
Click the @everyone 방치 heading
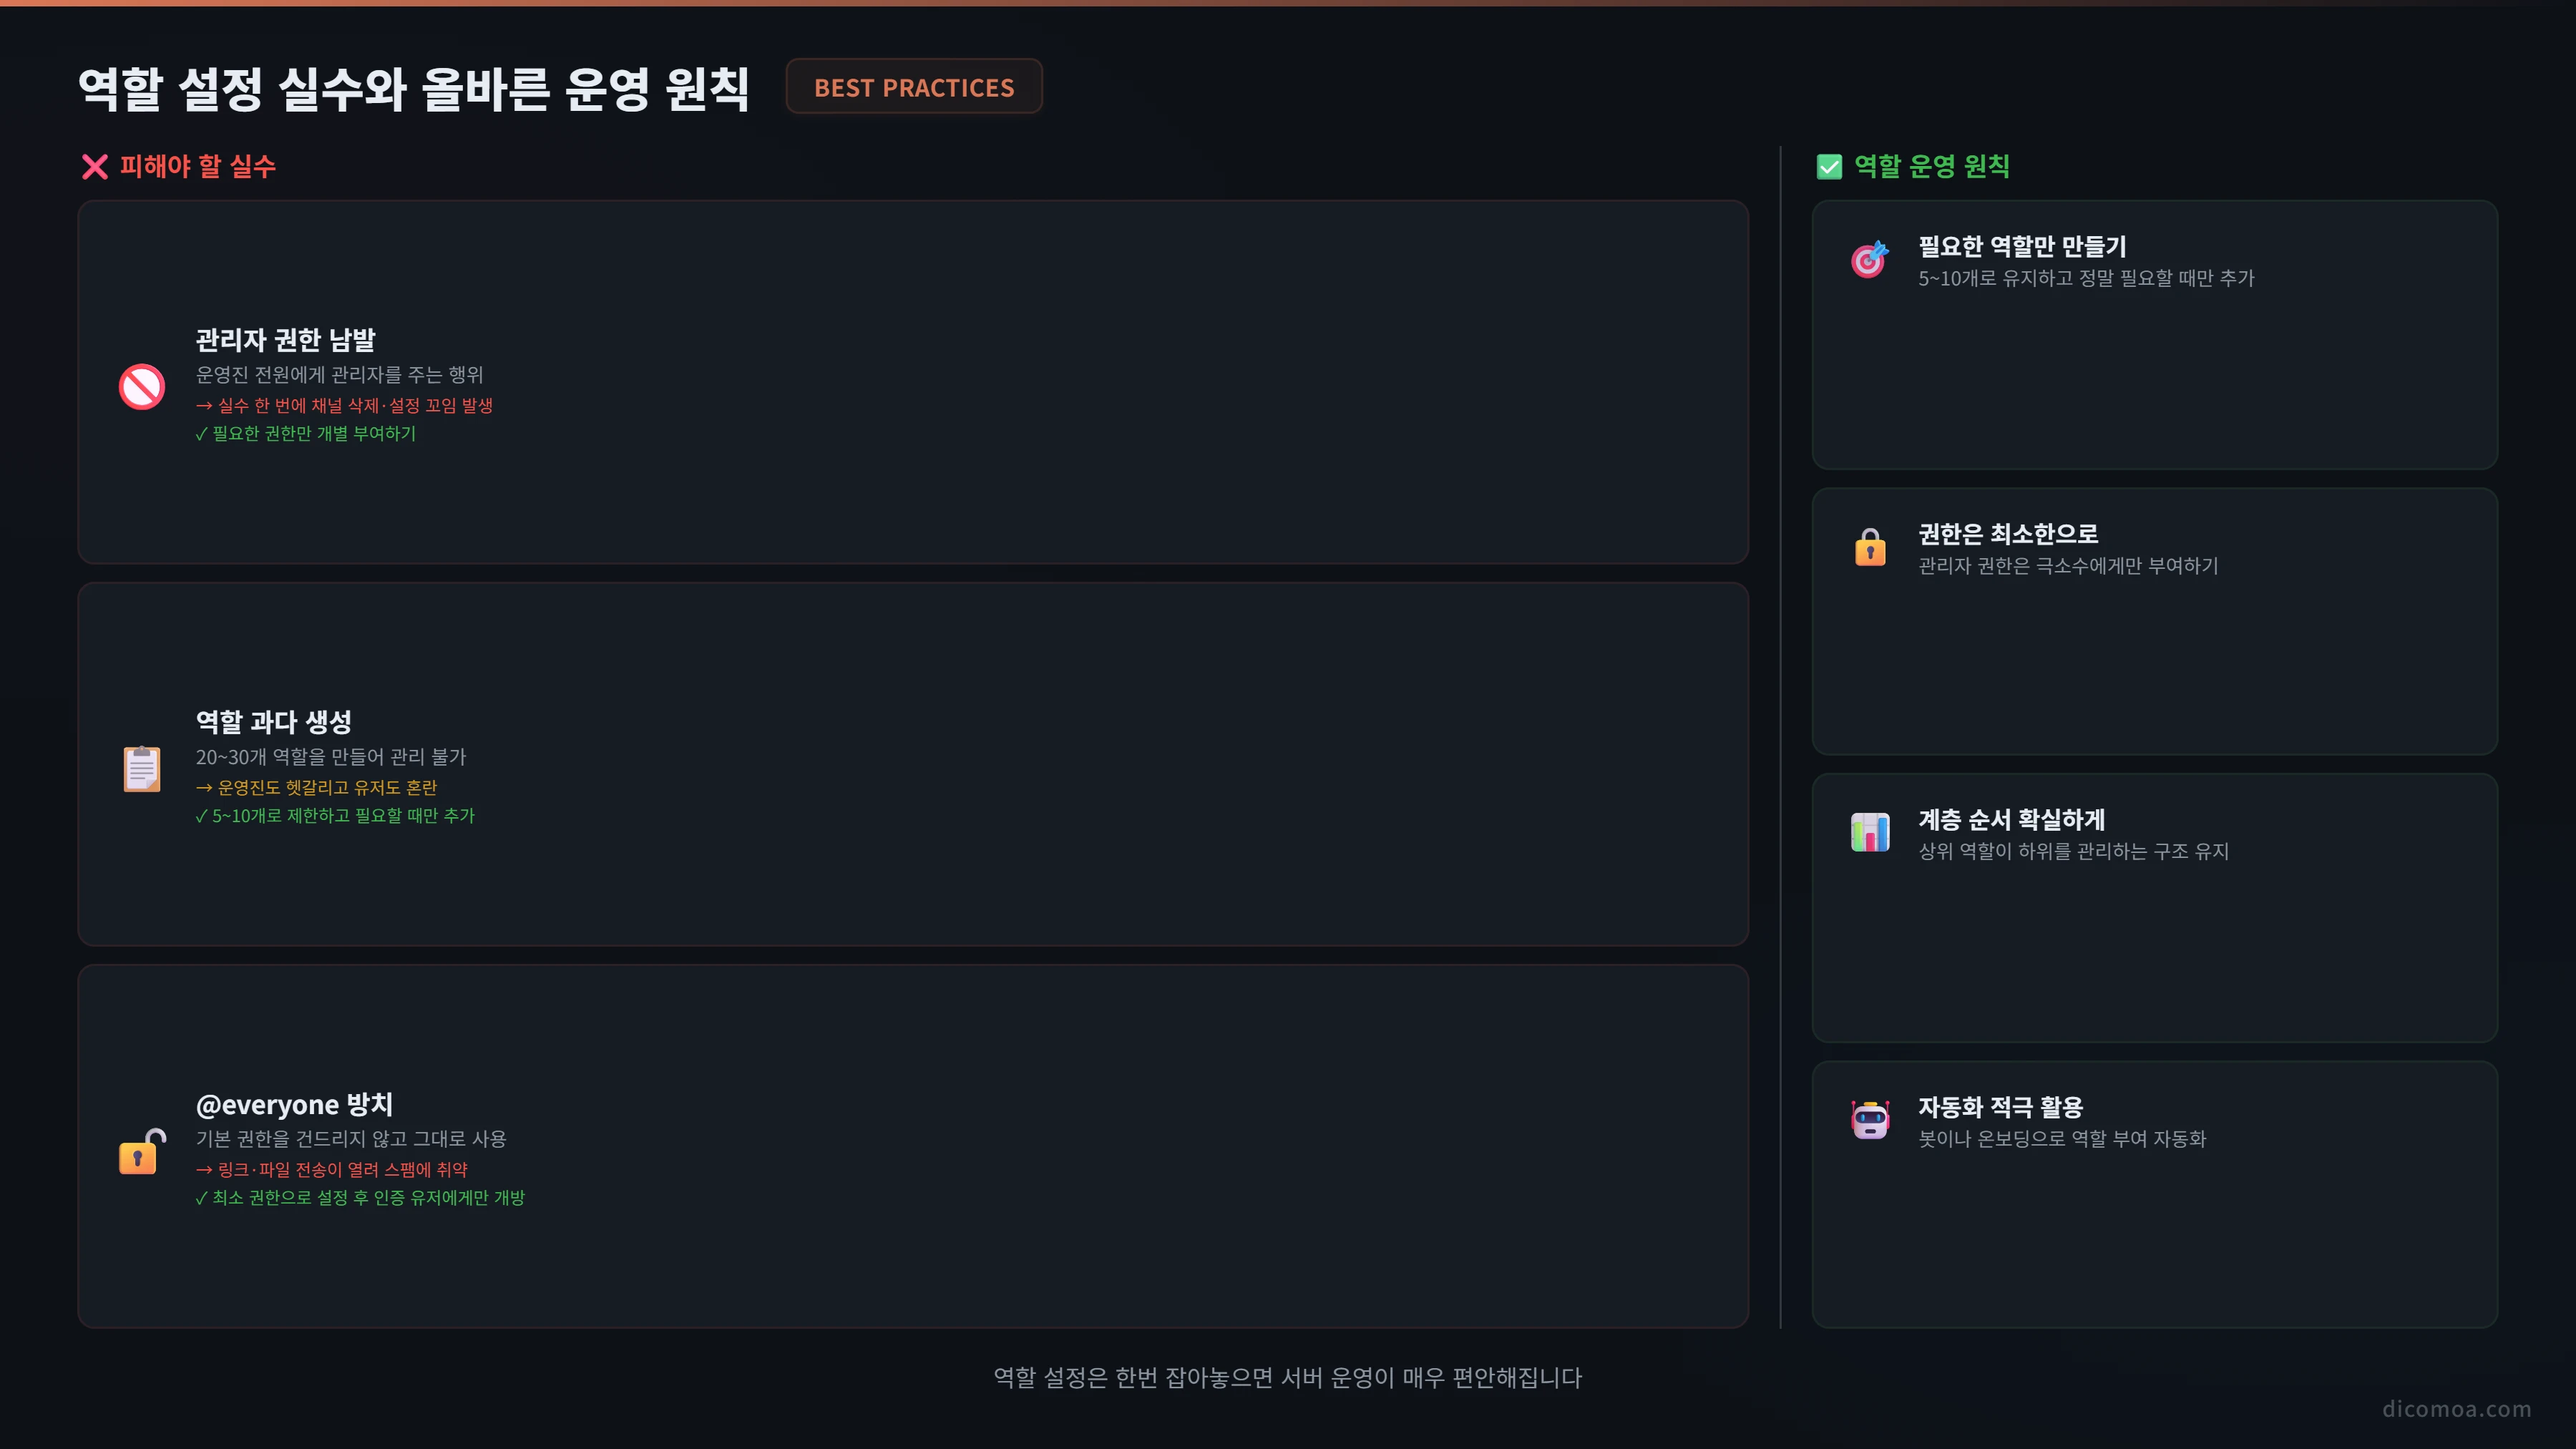(294, 1104)
